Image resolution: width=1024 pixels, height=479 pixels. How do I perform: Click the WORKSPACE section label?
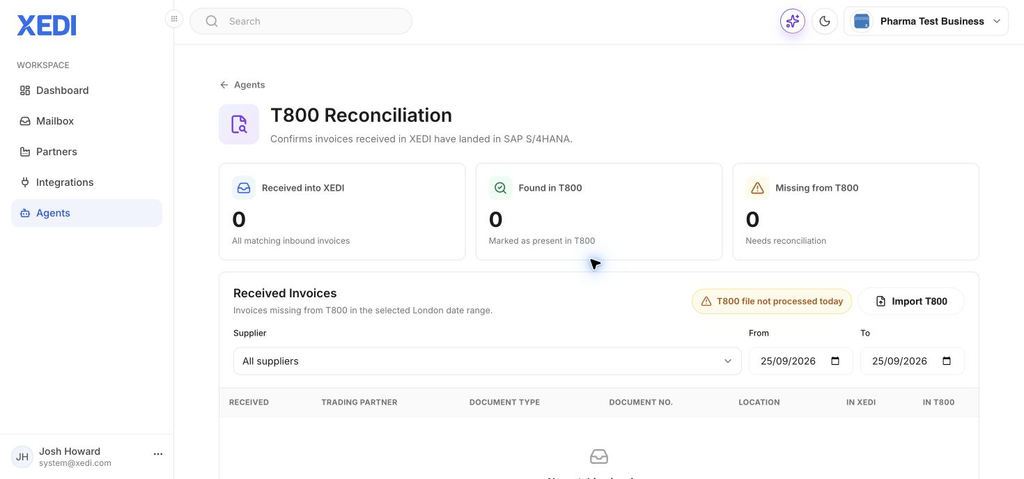tap(43, 65)
